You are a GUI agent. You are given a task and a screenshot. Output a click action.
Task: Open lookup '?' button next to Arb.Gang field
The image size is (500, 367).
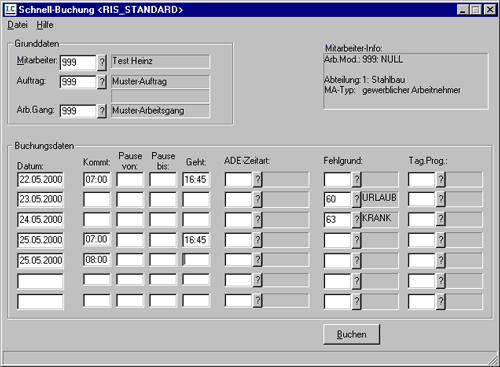click(102, 111)
